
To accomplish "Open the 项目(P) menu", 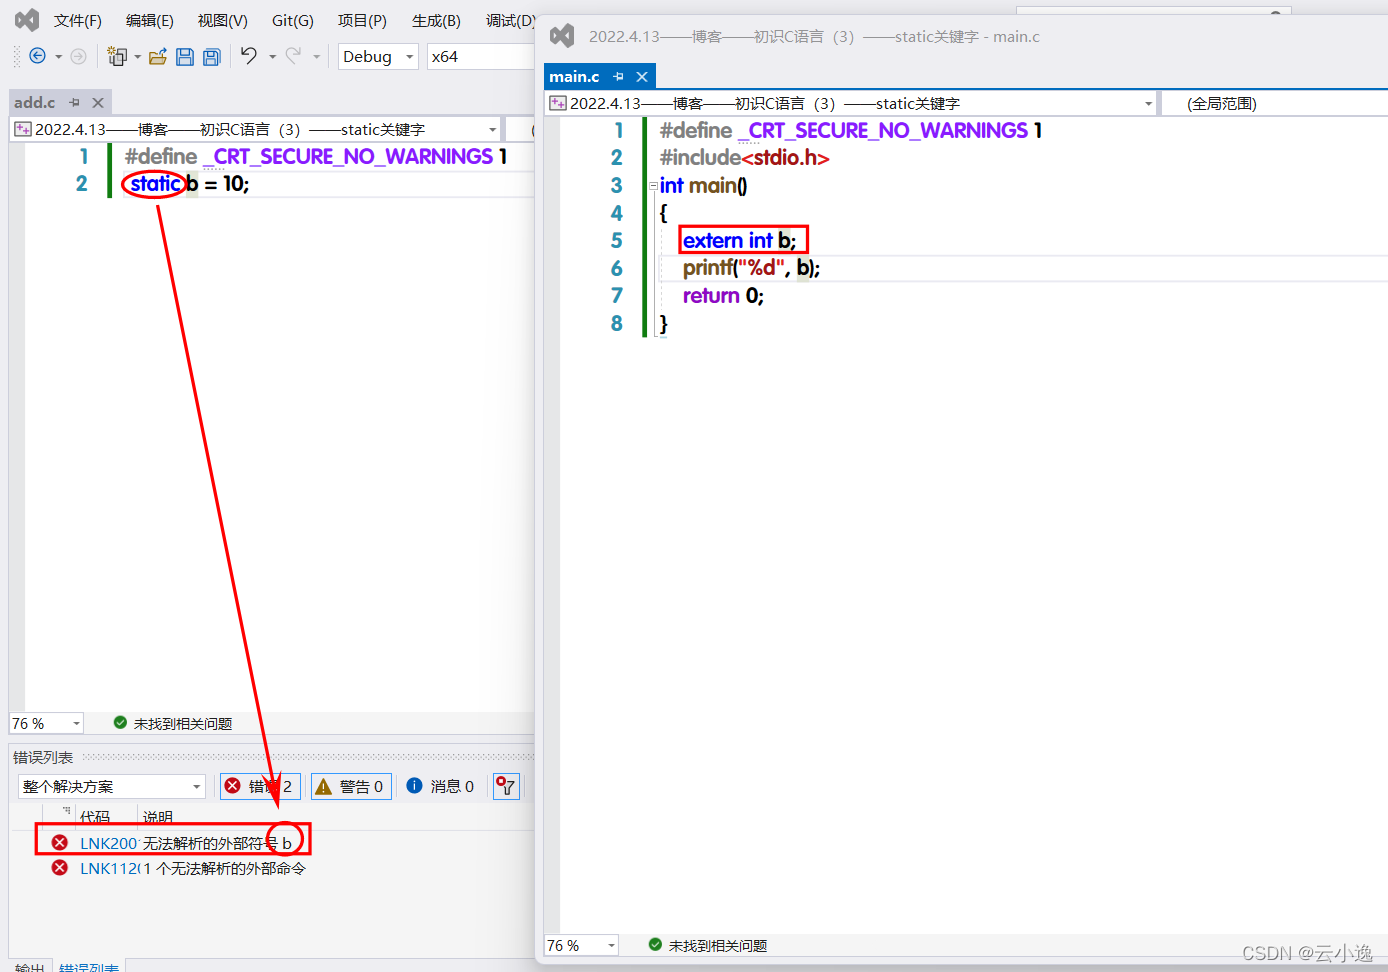I will [362, 20].
